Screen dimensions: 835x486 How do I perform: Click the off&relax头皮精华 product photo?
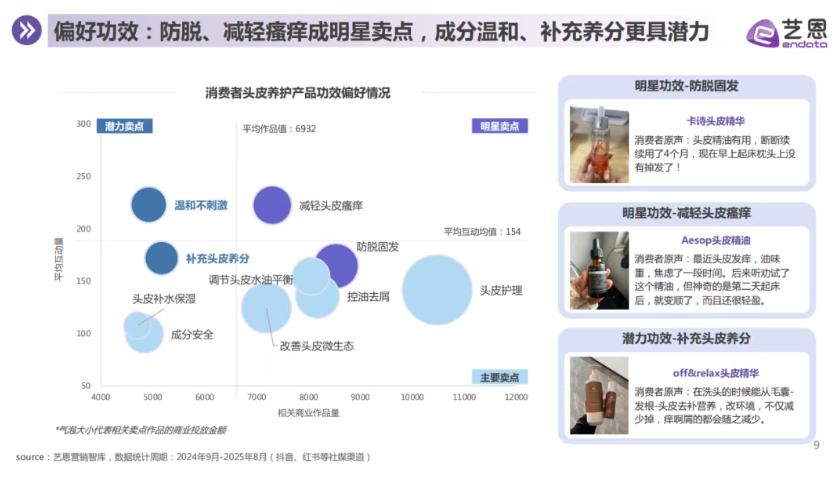599,397
